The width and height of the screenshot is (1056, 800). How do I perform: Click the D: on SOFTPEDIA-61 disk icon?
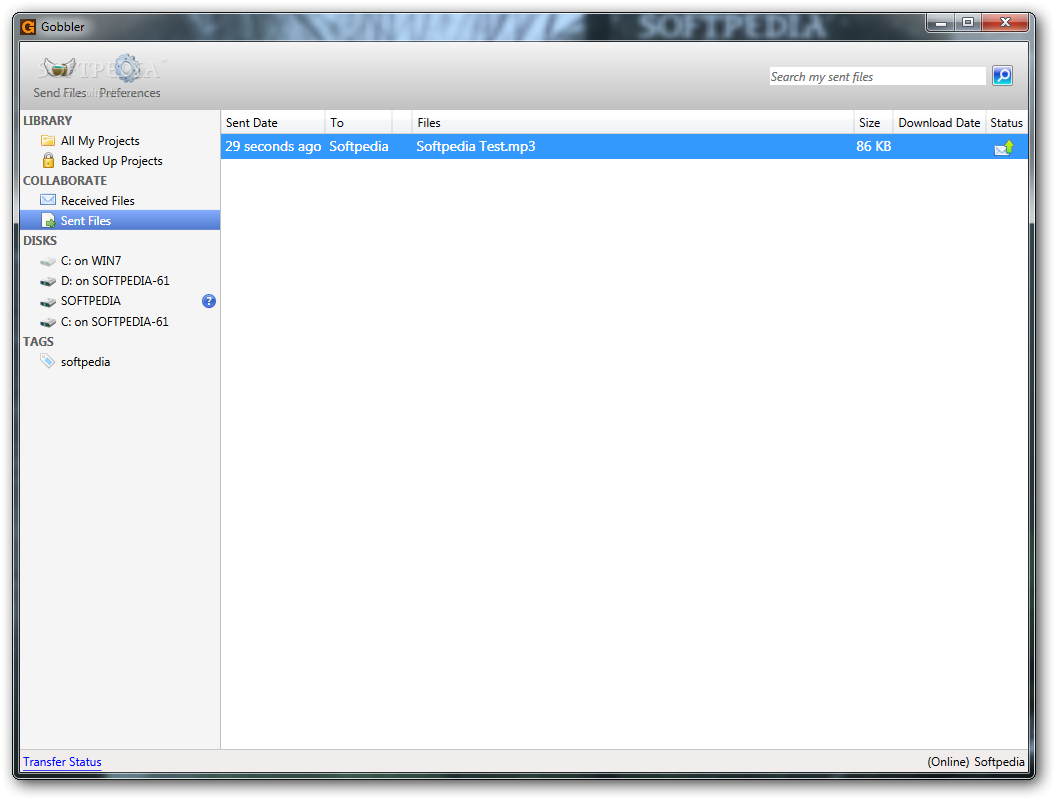point(48,281)
